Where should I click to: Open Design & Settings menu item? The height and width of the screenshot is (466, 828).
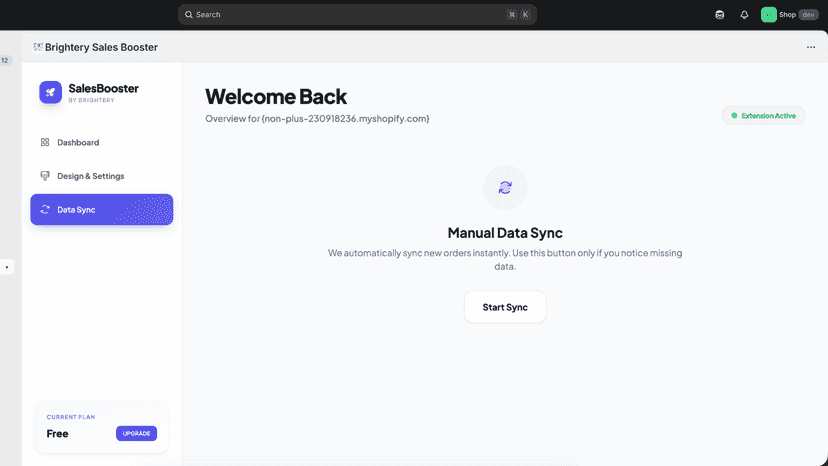(101, 176)
